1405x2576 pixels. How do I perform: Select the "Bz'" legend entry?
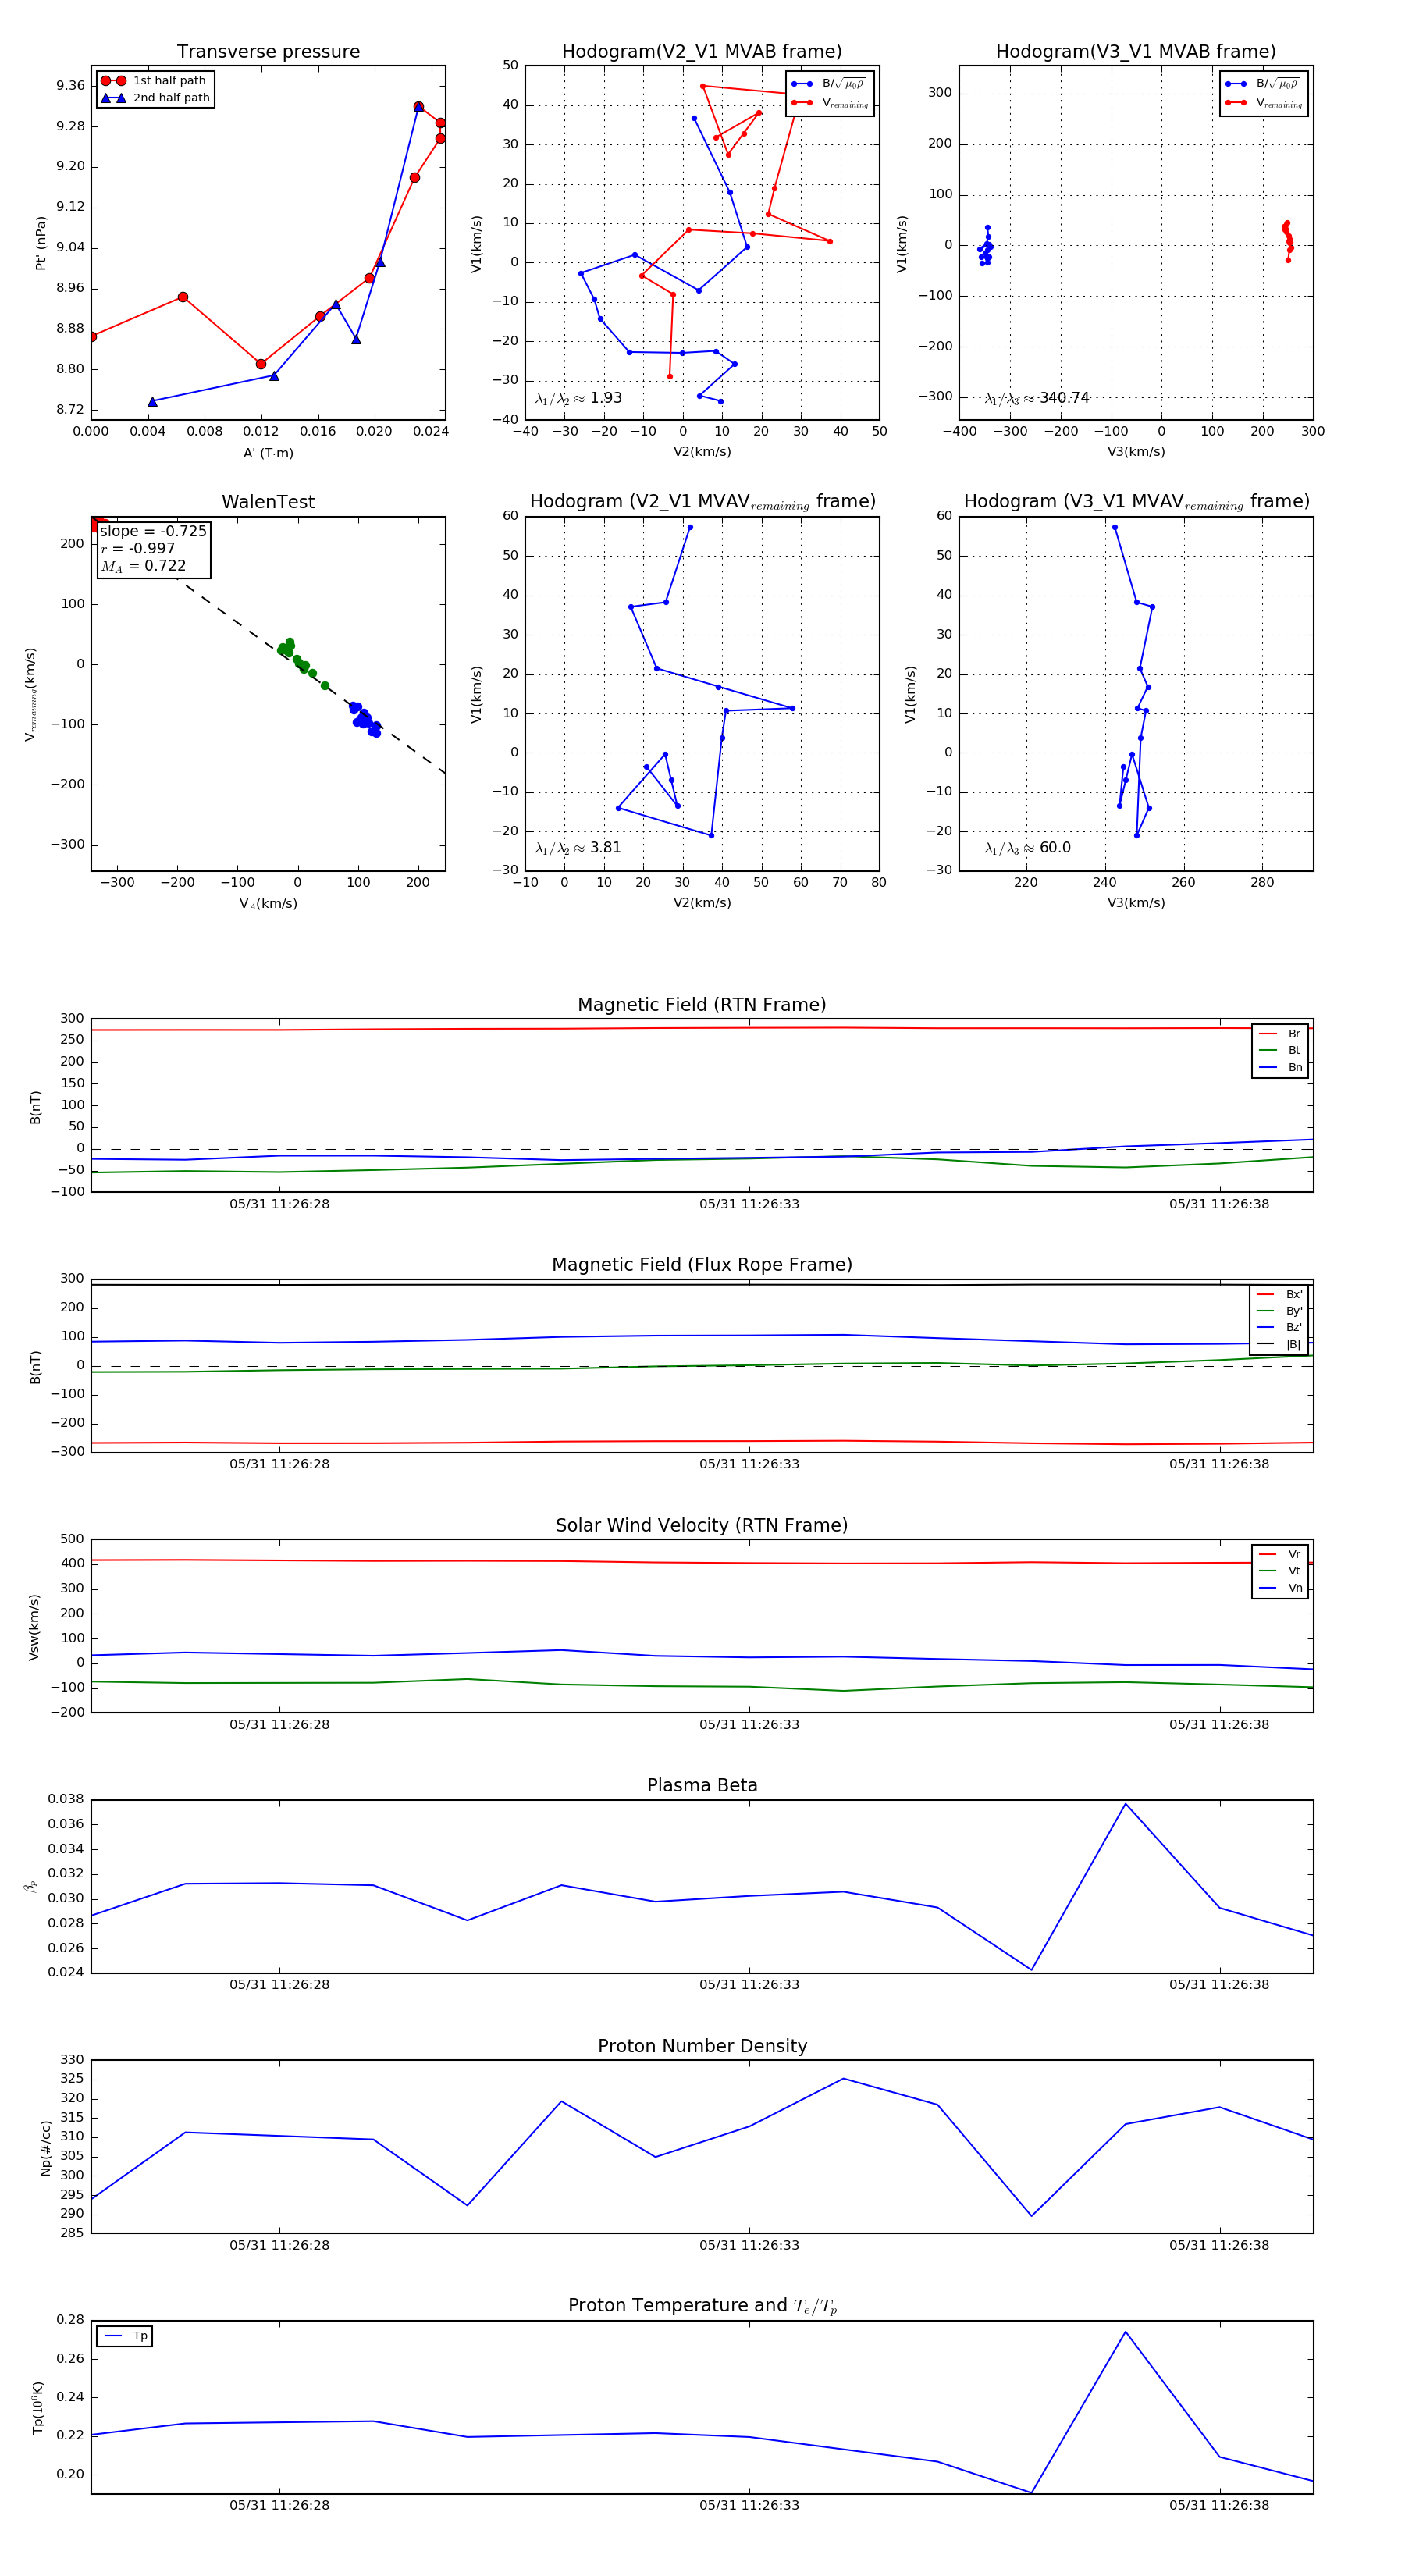[x=1279, y=1327]
